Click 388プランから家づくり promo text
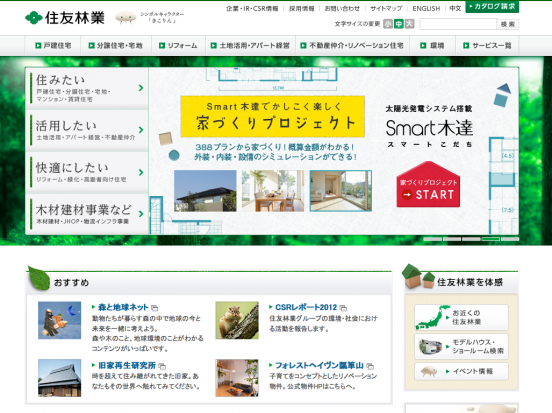Image resolution: width=552 pixels, height=413 pixels. pyautogui.click(x=275, y=147)
